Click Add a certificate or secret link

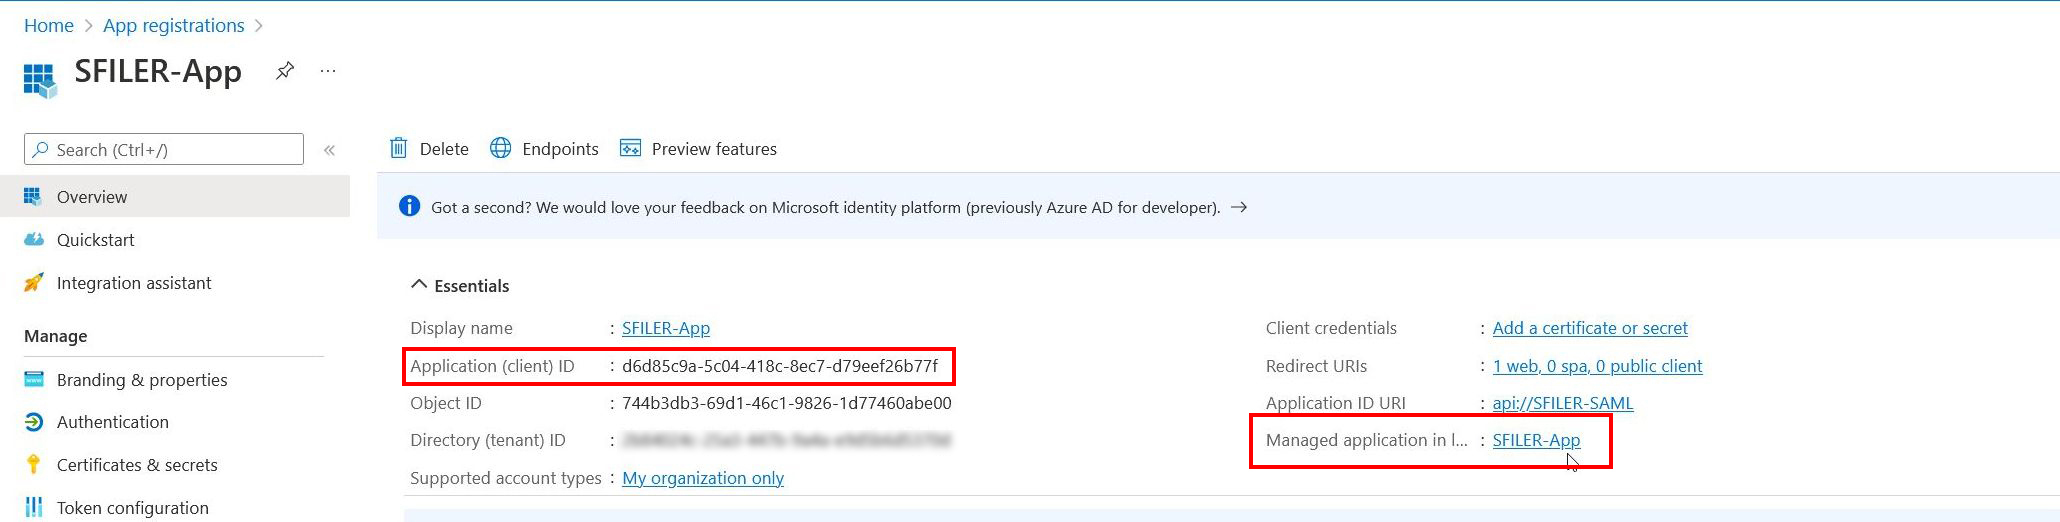pos(1589,328)
